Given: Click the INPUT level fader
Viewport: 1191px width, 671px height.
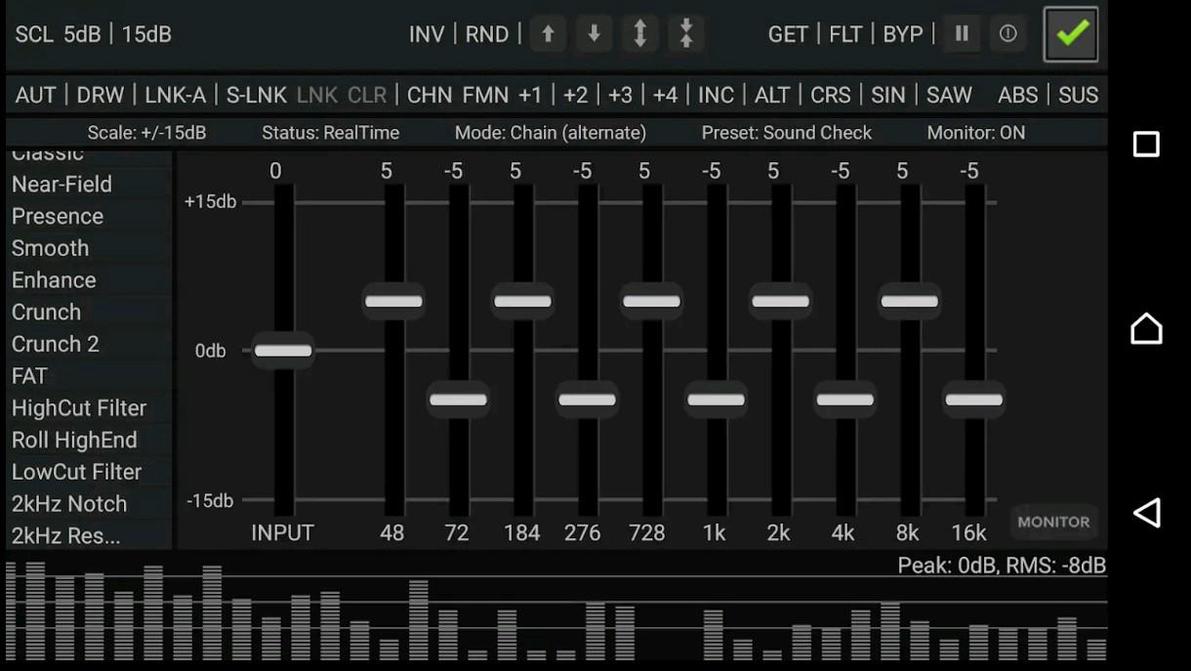Looking at the screenshot, I should point(283,350).
